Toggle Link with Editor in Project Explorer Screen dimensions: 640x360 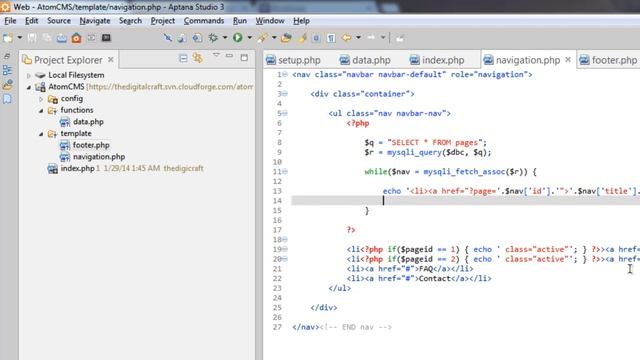[198, 58]
